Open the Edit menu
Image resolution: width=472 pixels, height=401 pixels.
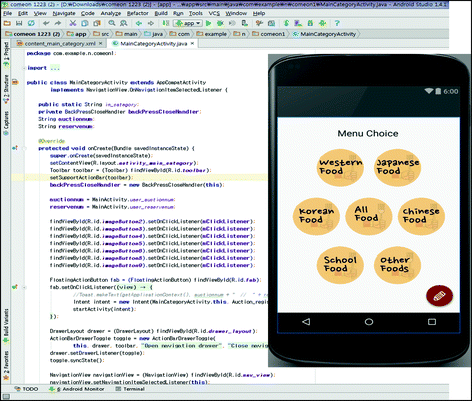point(23,13)
